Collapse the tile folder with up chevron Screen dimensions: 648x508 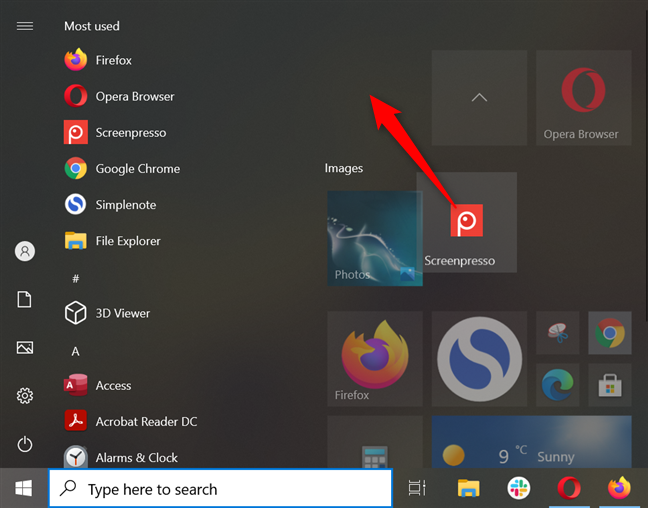(479, 98)
